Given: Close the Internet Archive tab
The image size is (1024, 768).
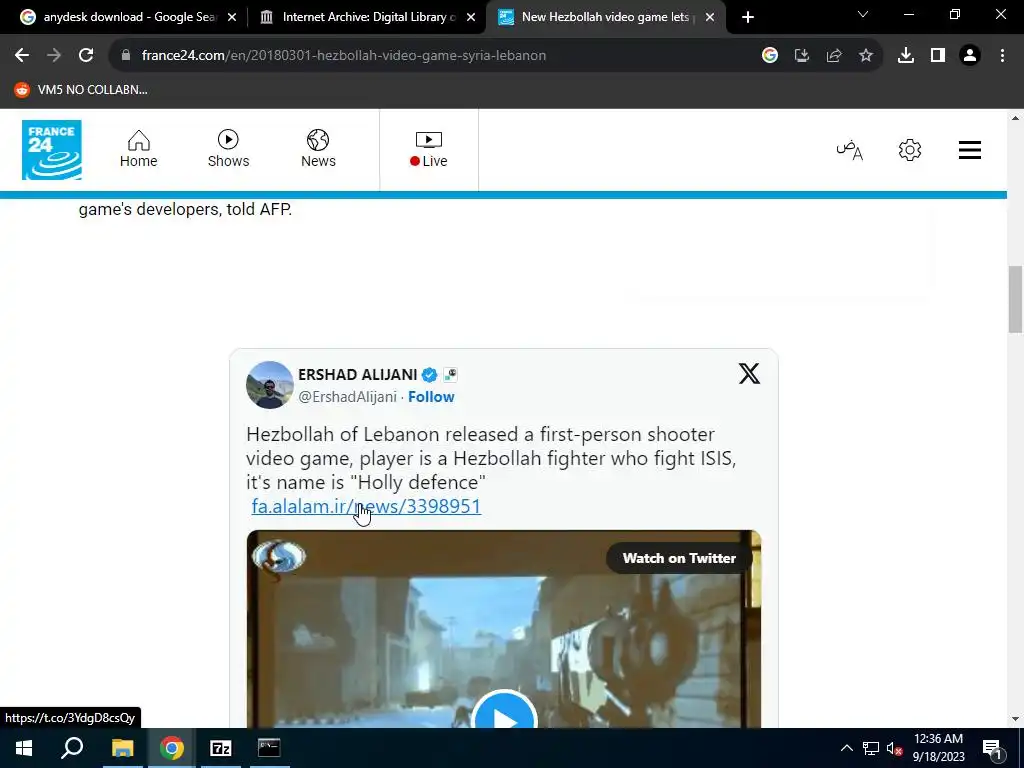Looking at the screenshot, I should [471, 18].
